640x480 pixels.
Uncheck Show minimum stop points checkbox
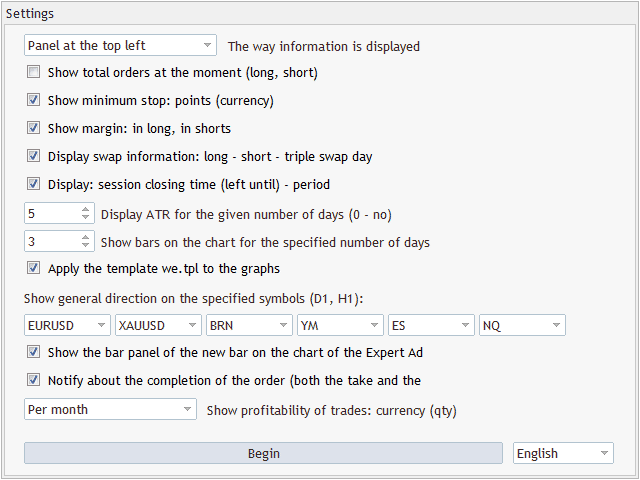pyautogui.click(x=34, y=100)
